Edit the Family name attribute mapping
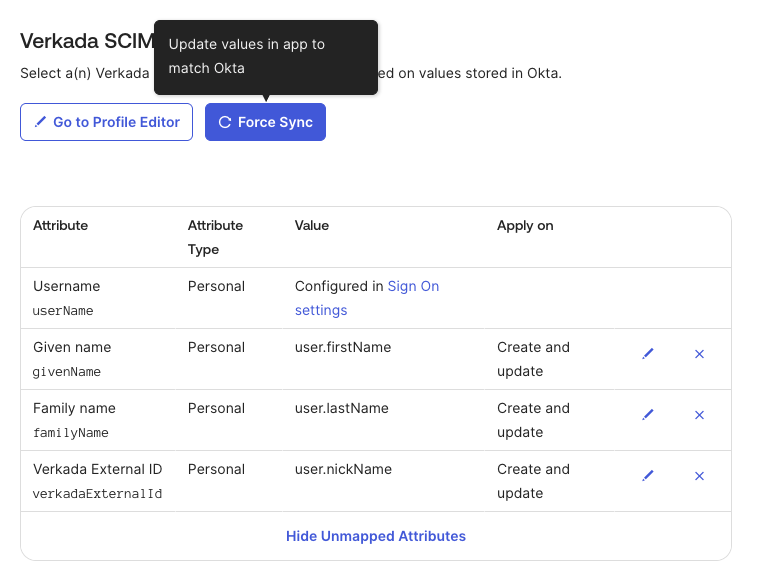The image size is (761, 567). click(x=647, y=415)
